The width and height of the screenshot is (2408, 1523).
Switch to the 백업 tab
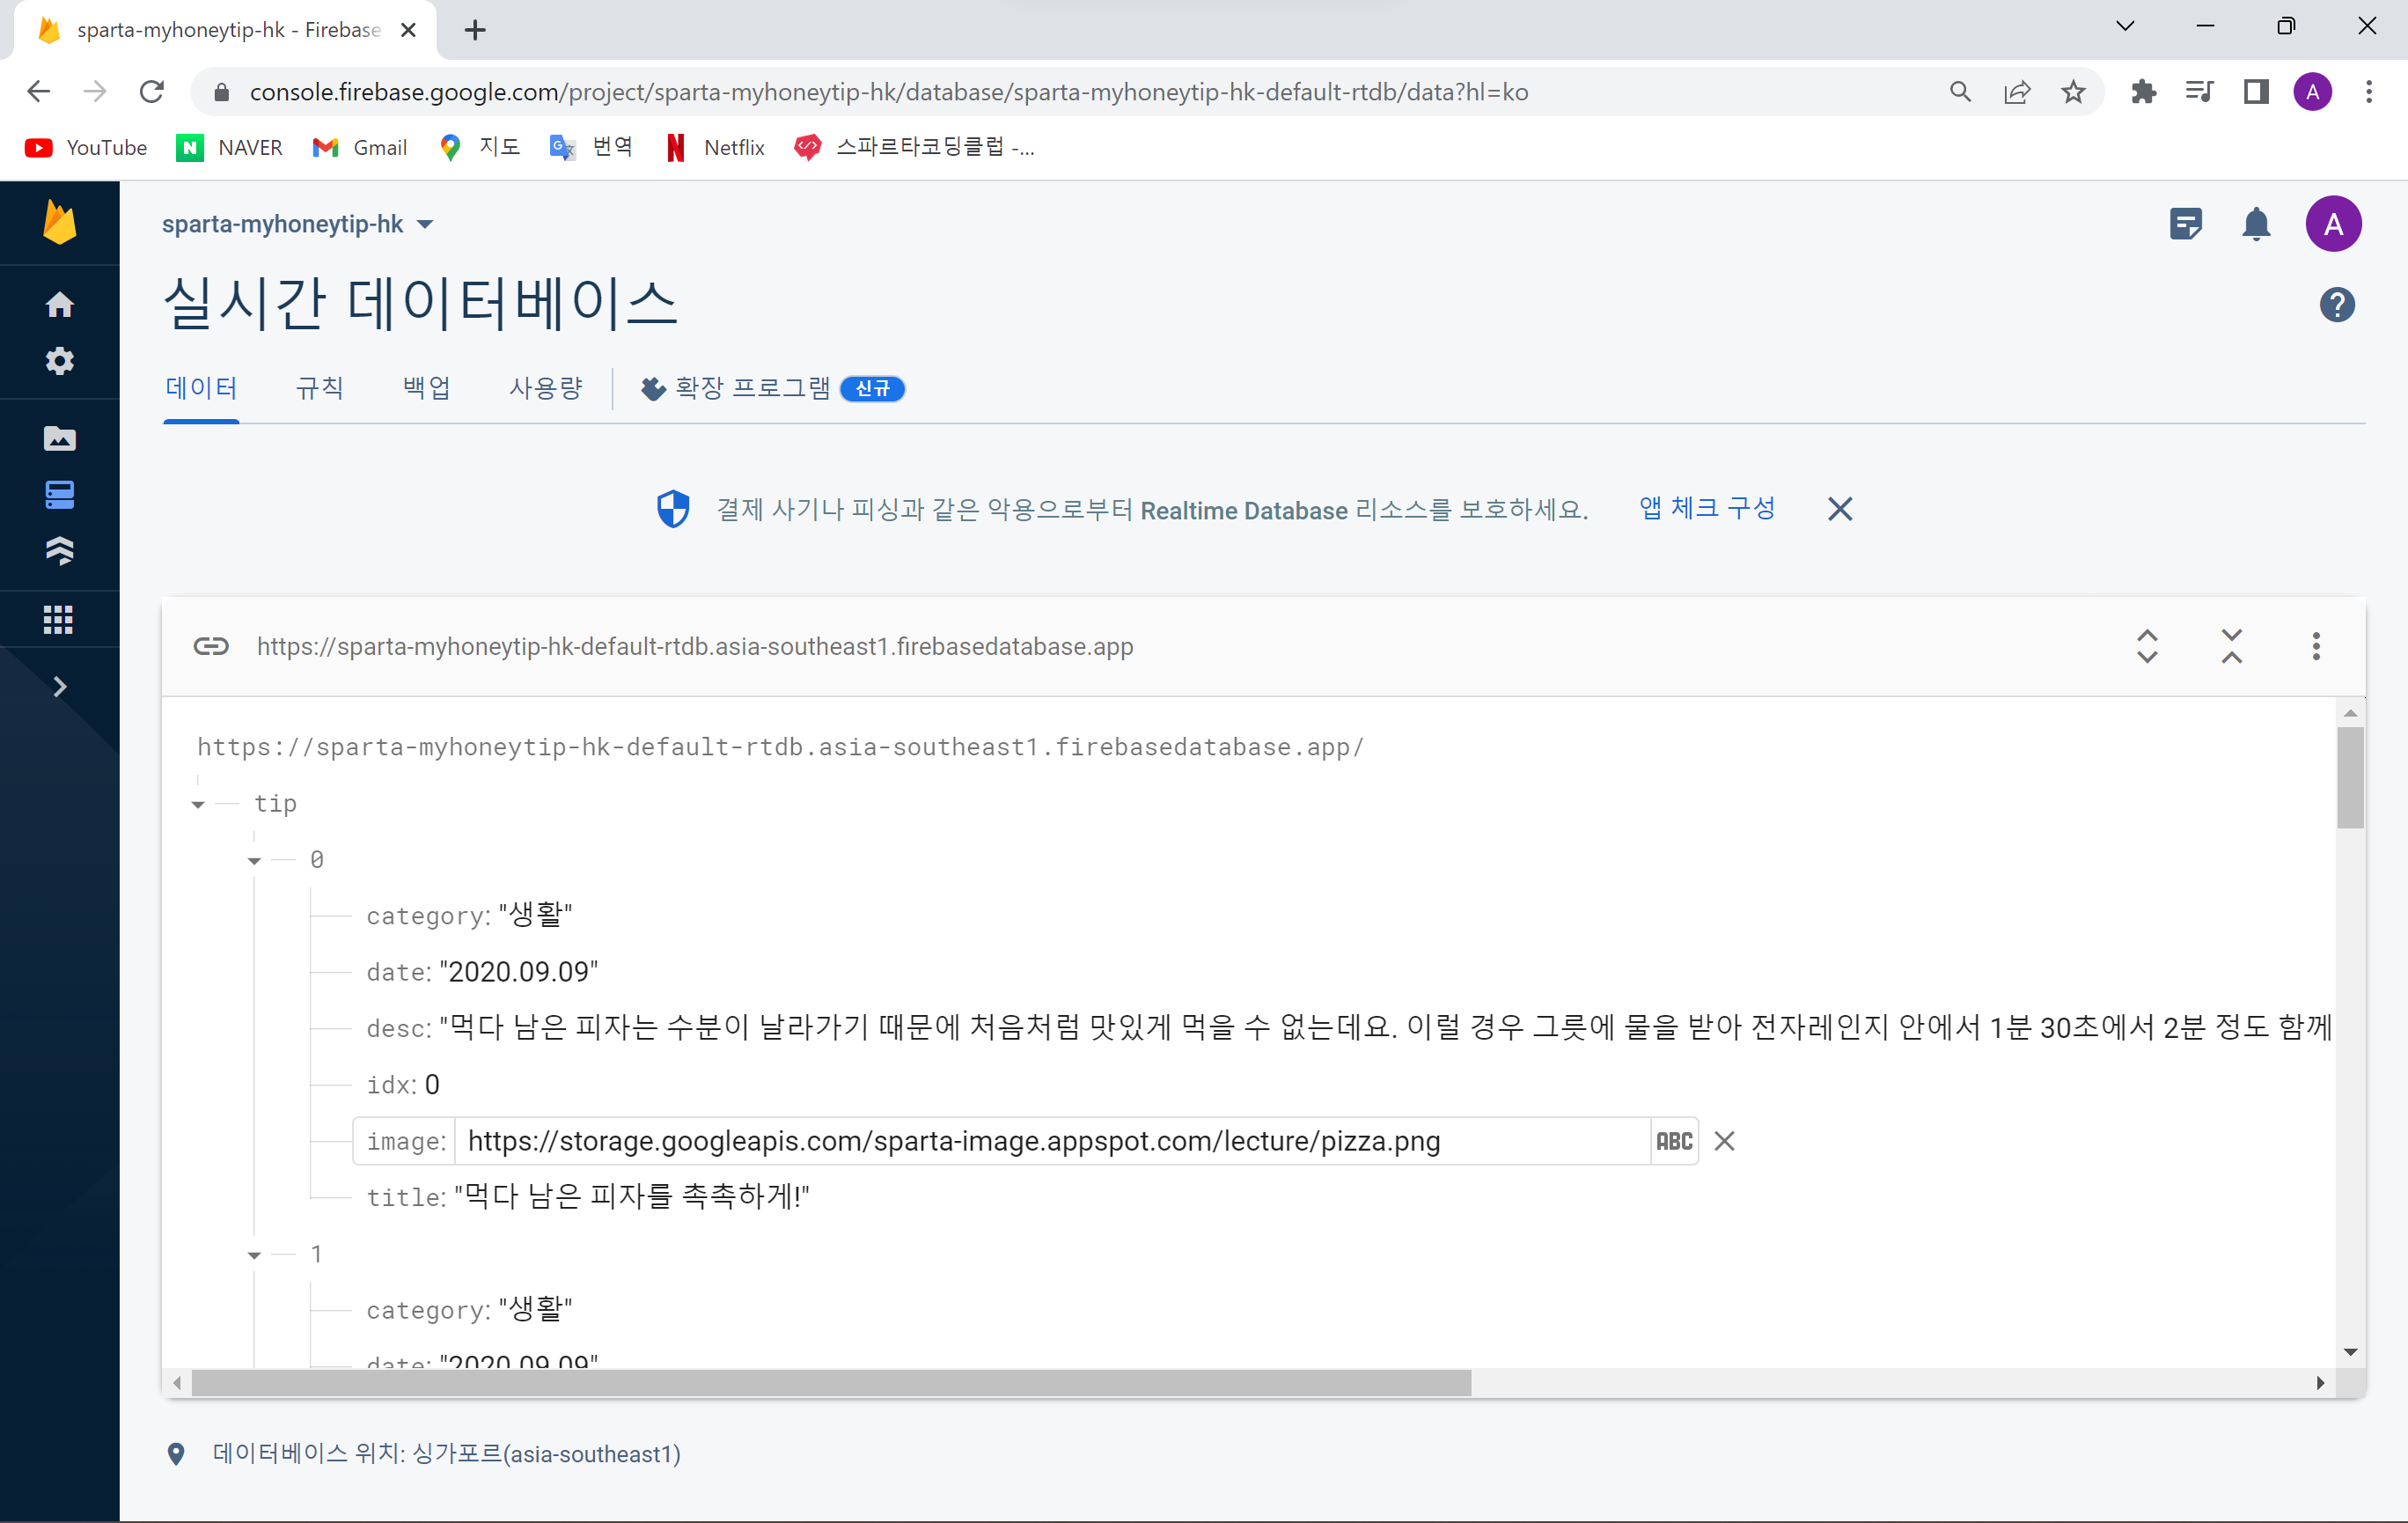click(427, 388)
